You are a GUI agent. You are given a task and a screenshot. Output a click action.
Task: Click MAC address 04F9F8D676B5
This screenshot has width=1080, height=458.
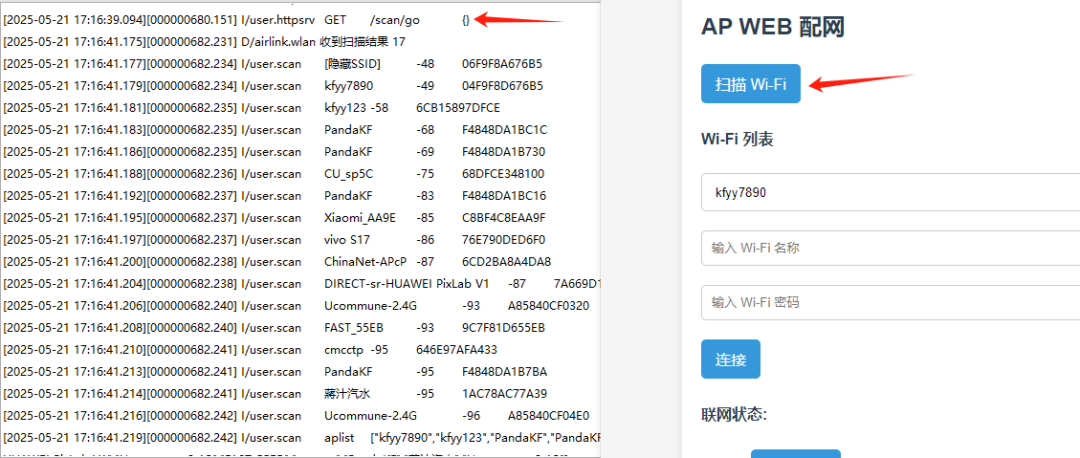502,86
